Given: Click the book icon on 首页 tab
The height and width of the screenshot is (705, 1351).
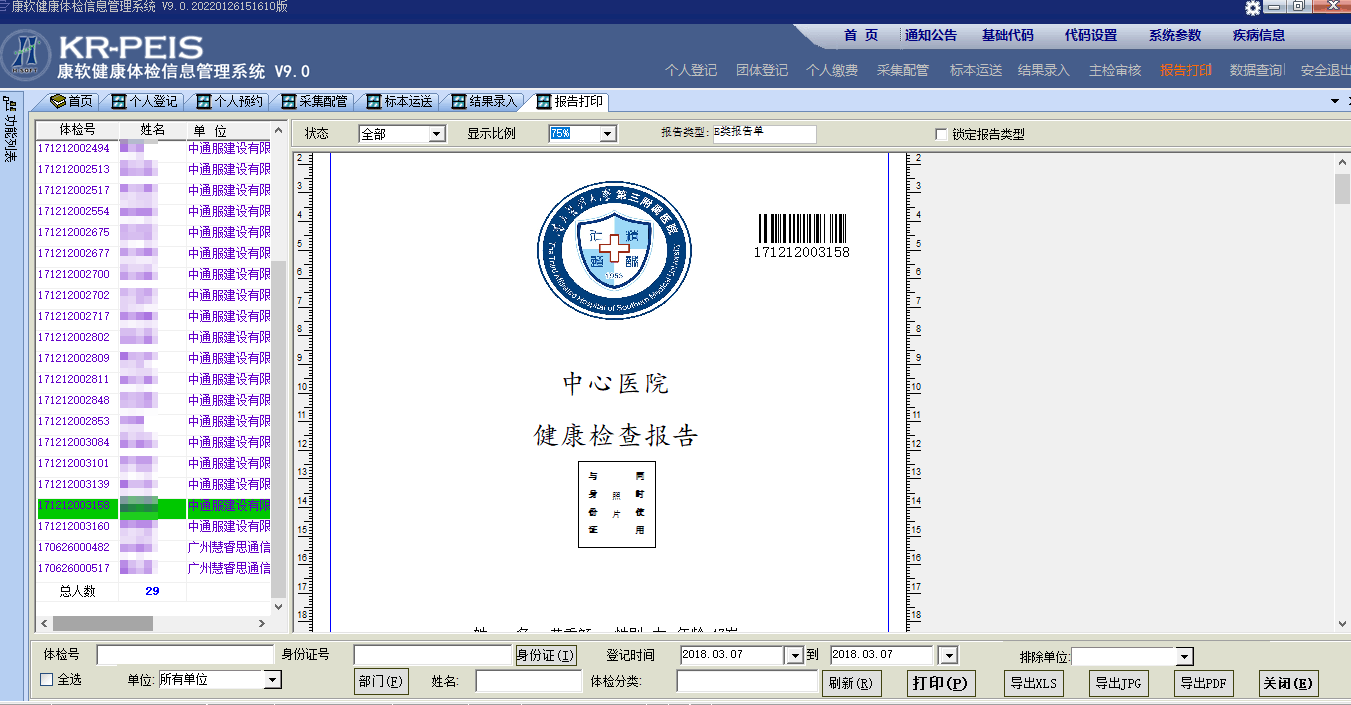Looking at the screenshot, I should pos(57,102).
